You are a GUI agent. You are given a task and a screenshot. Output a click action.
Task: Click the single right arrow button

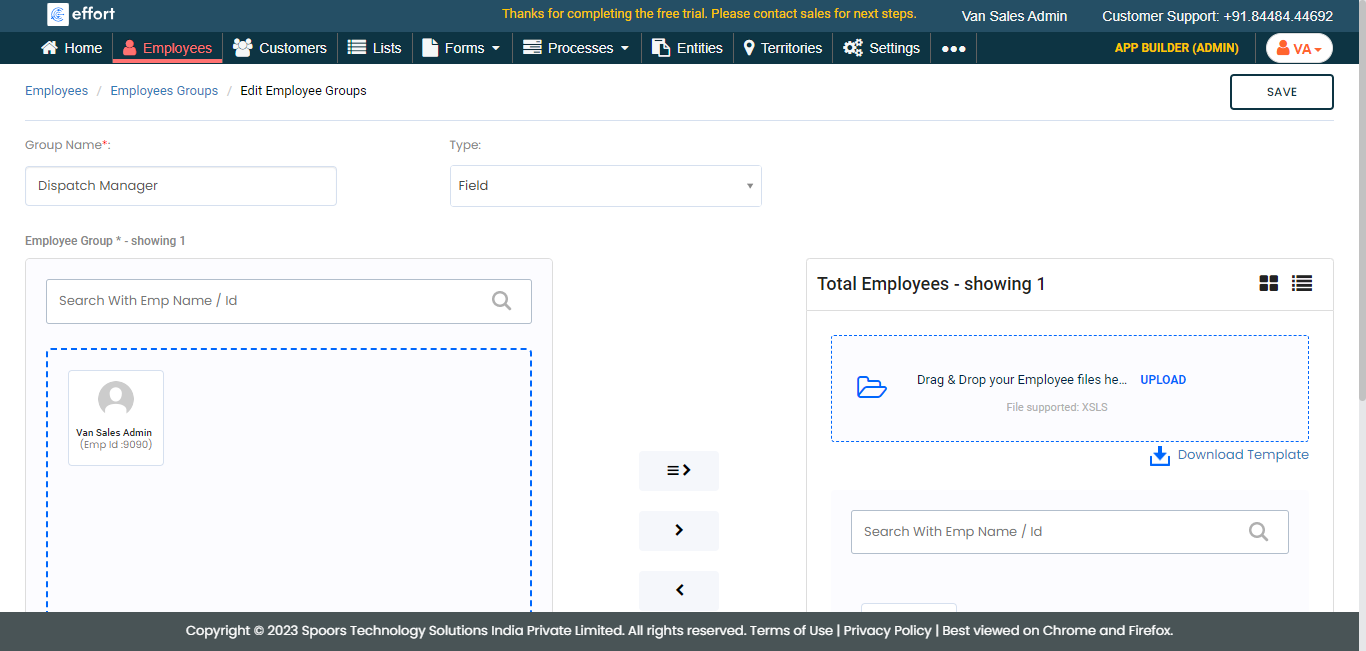tap(678, 530)
